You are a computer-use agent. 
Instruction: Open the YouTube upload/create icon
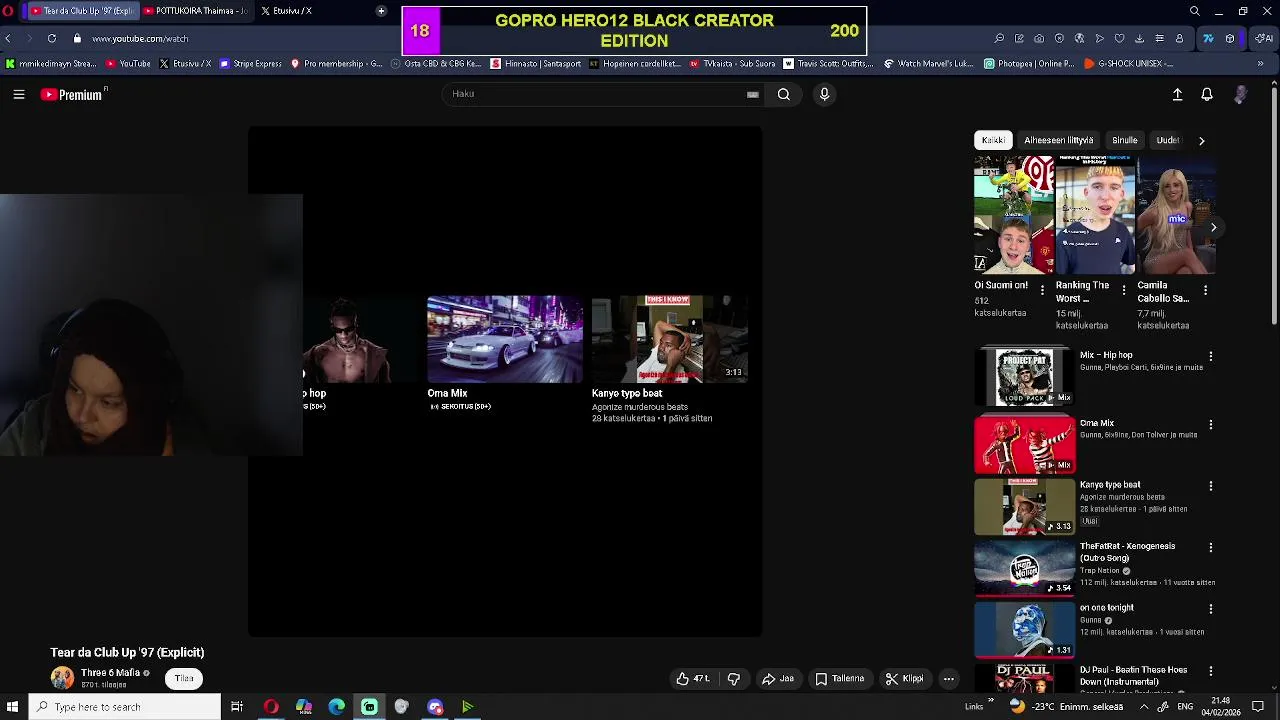[1177, 94]
